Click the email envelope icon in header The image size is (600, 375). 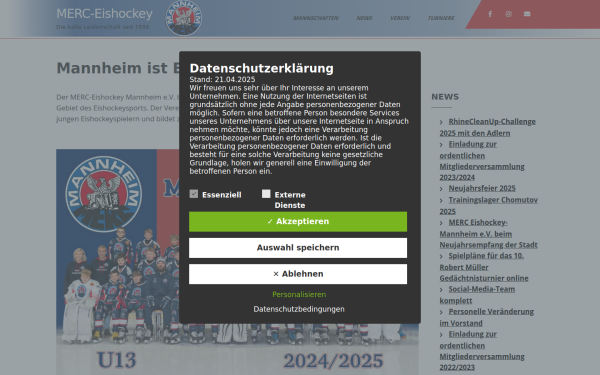[527, 14]
